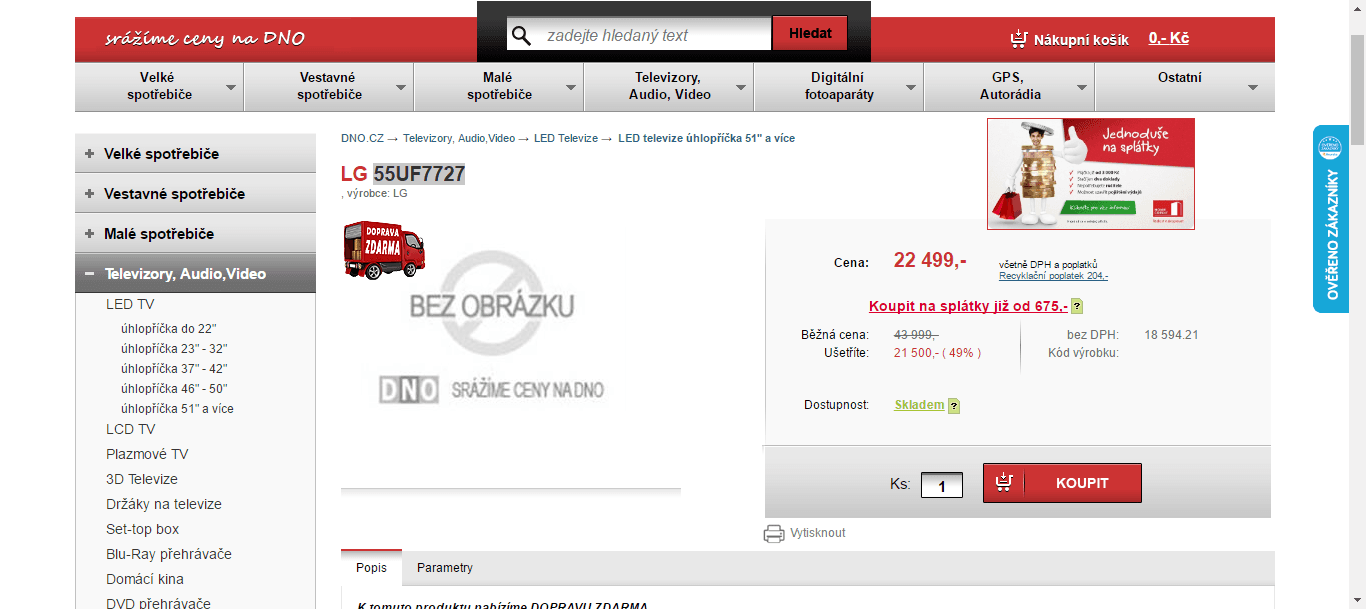
Task: Expand GPS, Autorádia menu arrow
Action: (1082, 88)
